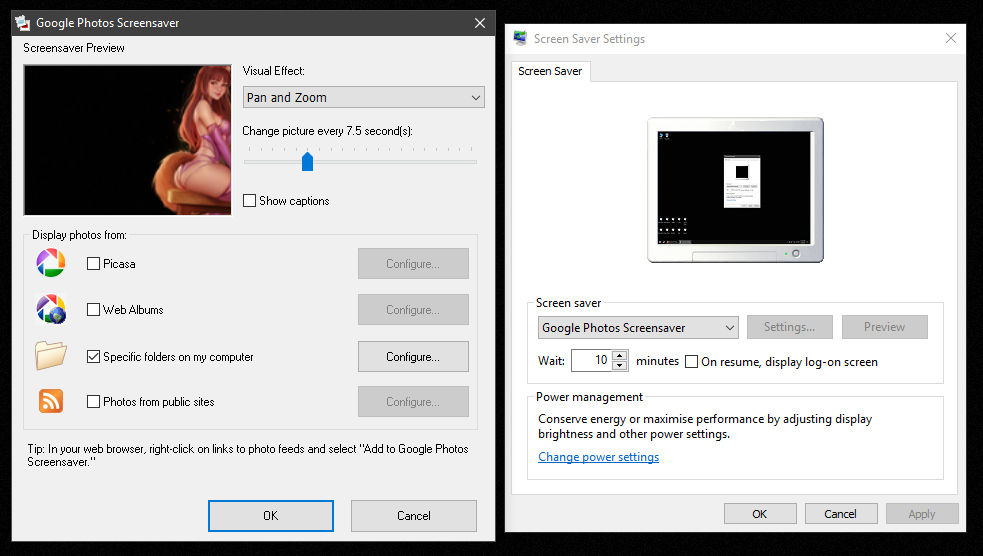Click the Preview button in Screen Saver Settings
Image resolution: width=983 pixels, height=556 pixels.
[885, 327]
